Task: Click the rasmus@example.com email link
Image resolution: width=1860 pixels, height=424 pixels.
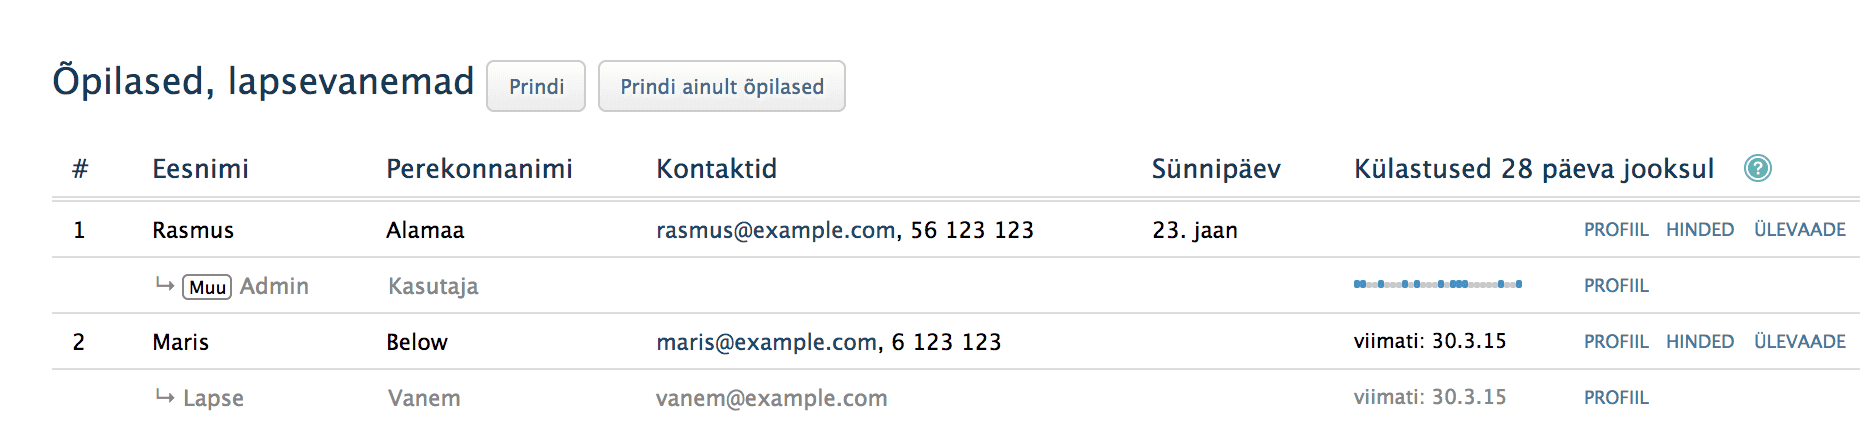Action: tap(775, 230)
